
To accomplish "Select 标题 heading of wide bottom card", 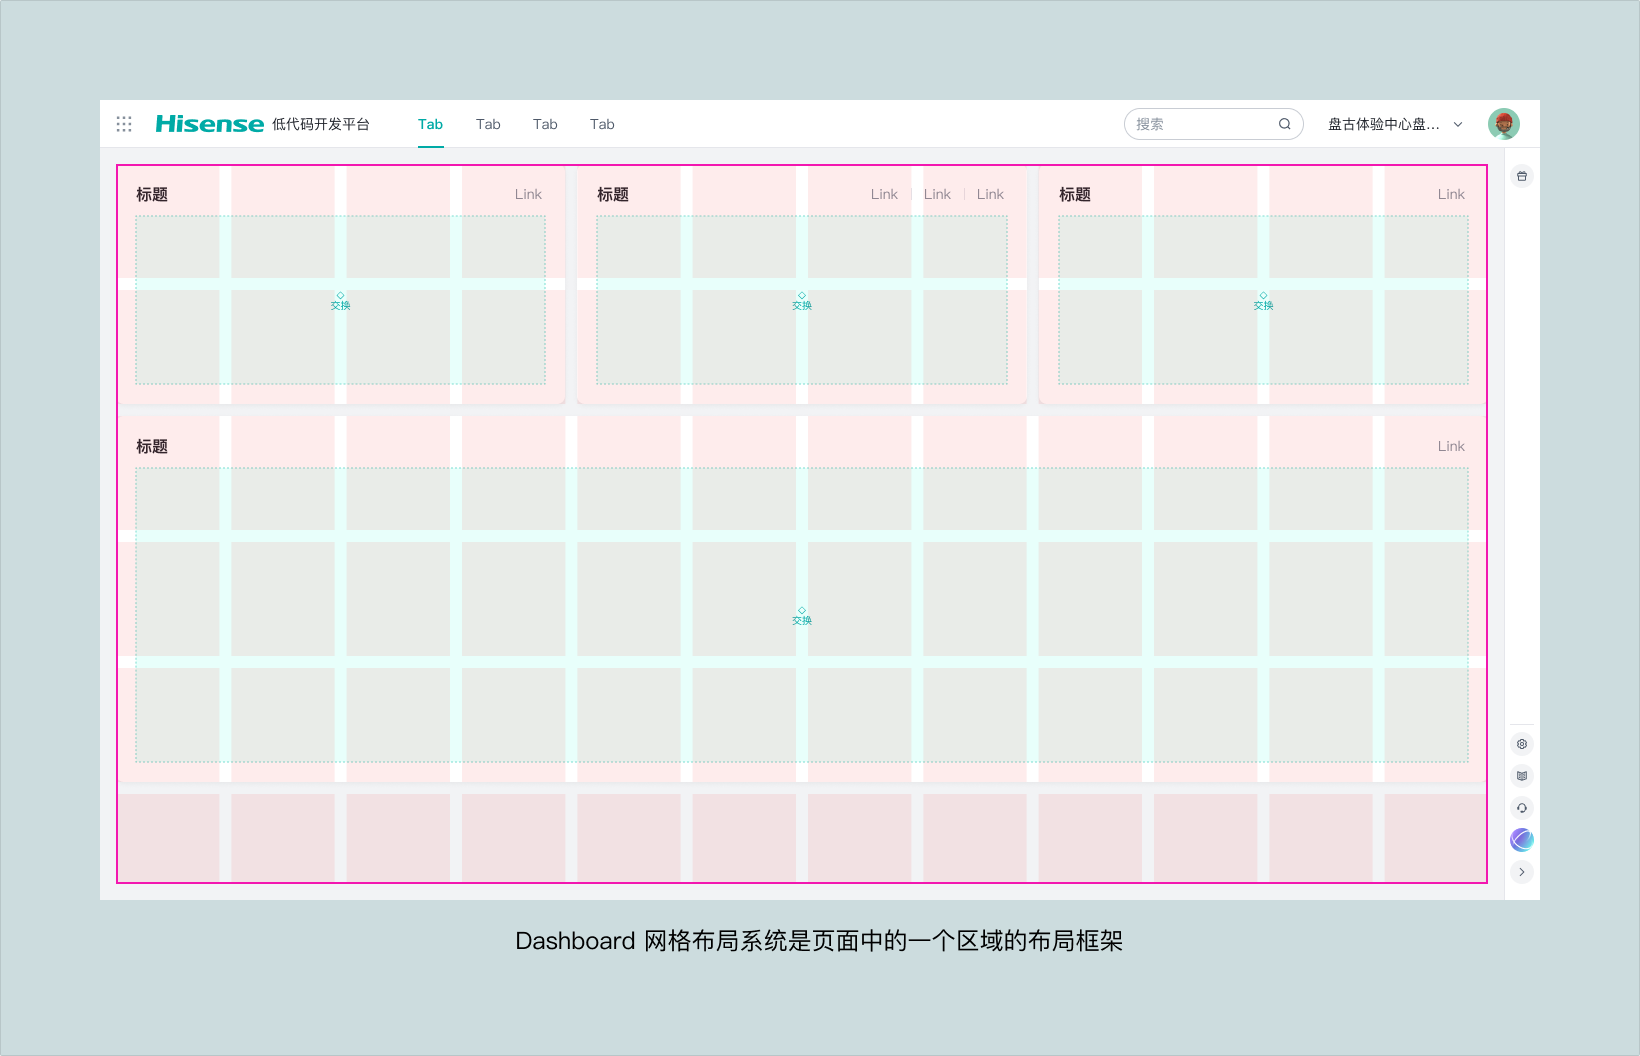I will pyautogui.click(x=152, y=446).
